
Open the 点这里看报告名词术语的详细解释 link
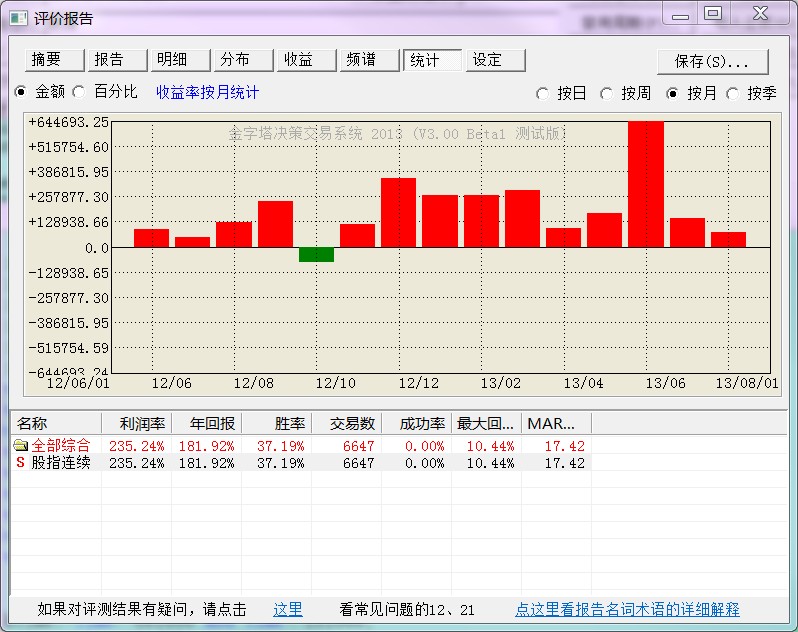627,609
